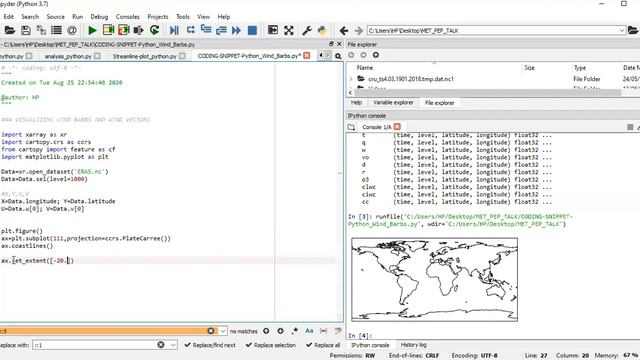The height and width of the screenshot is (360, 640).
Task: Click the file explorer horizontal scrollbar
Action: coord(487,93)
